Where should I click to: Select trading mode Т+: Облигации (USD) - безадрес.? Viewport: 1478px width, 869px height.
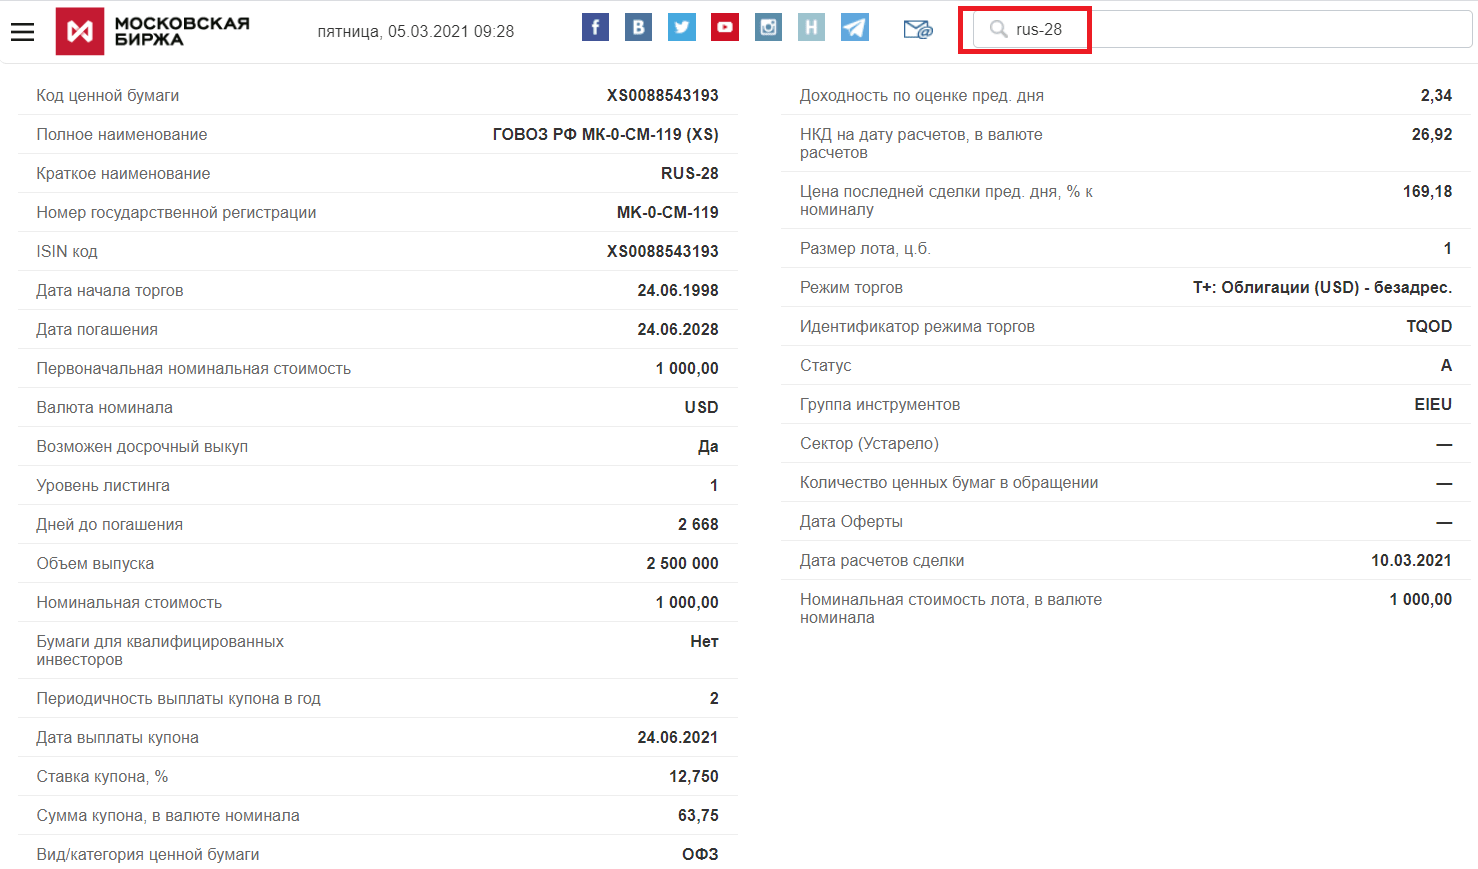click(1322, 287)
